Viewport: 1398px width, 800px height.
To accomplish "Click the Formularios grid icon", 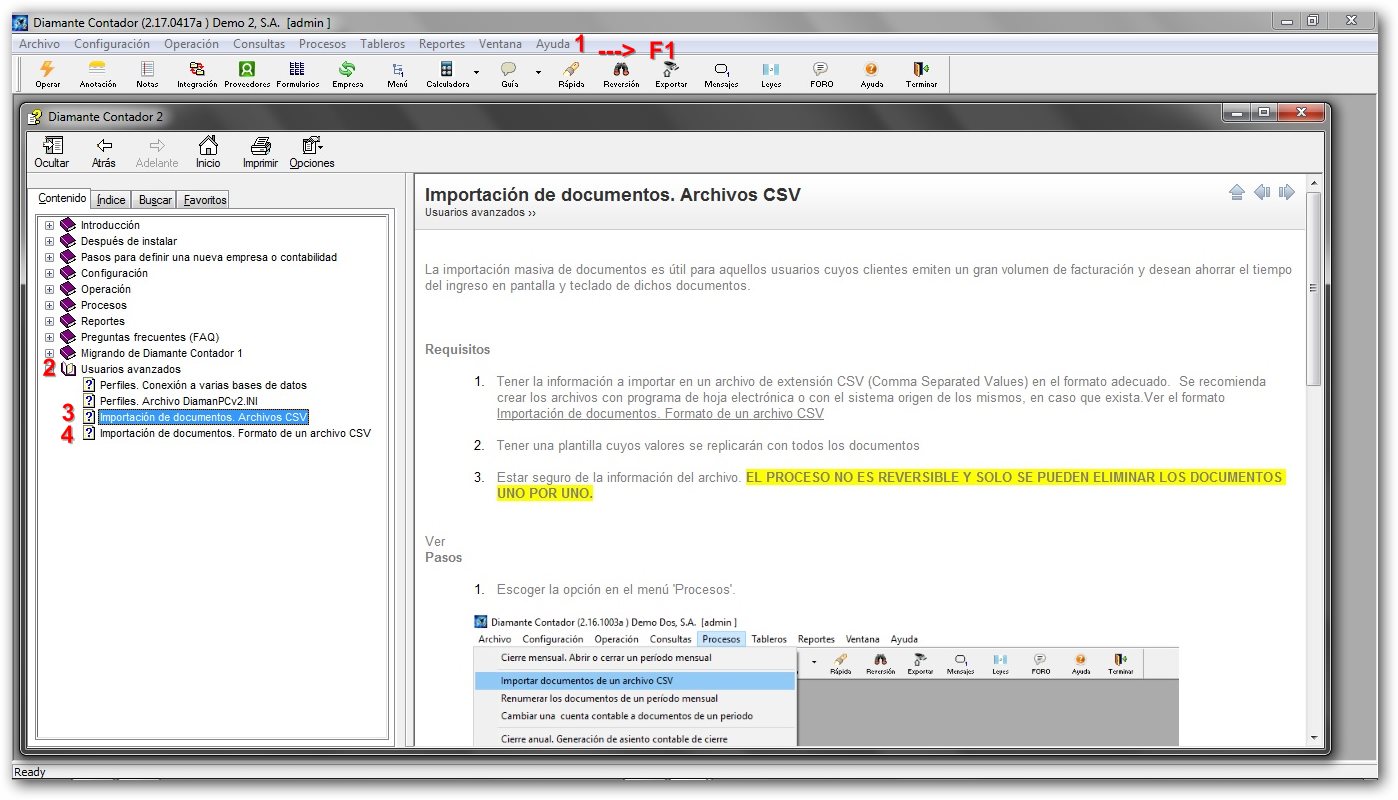I will [x=297, y=69].
